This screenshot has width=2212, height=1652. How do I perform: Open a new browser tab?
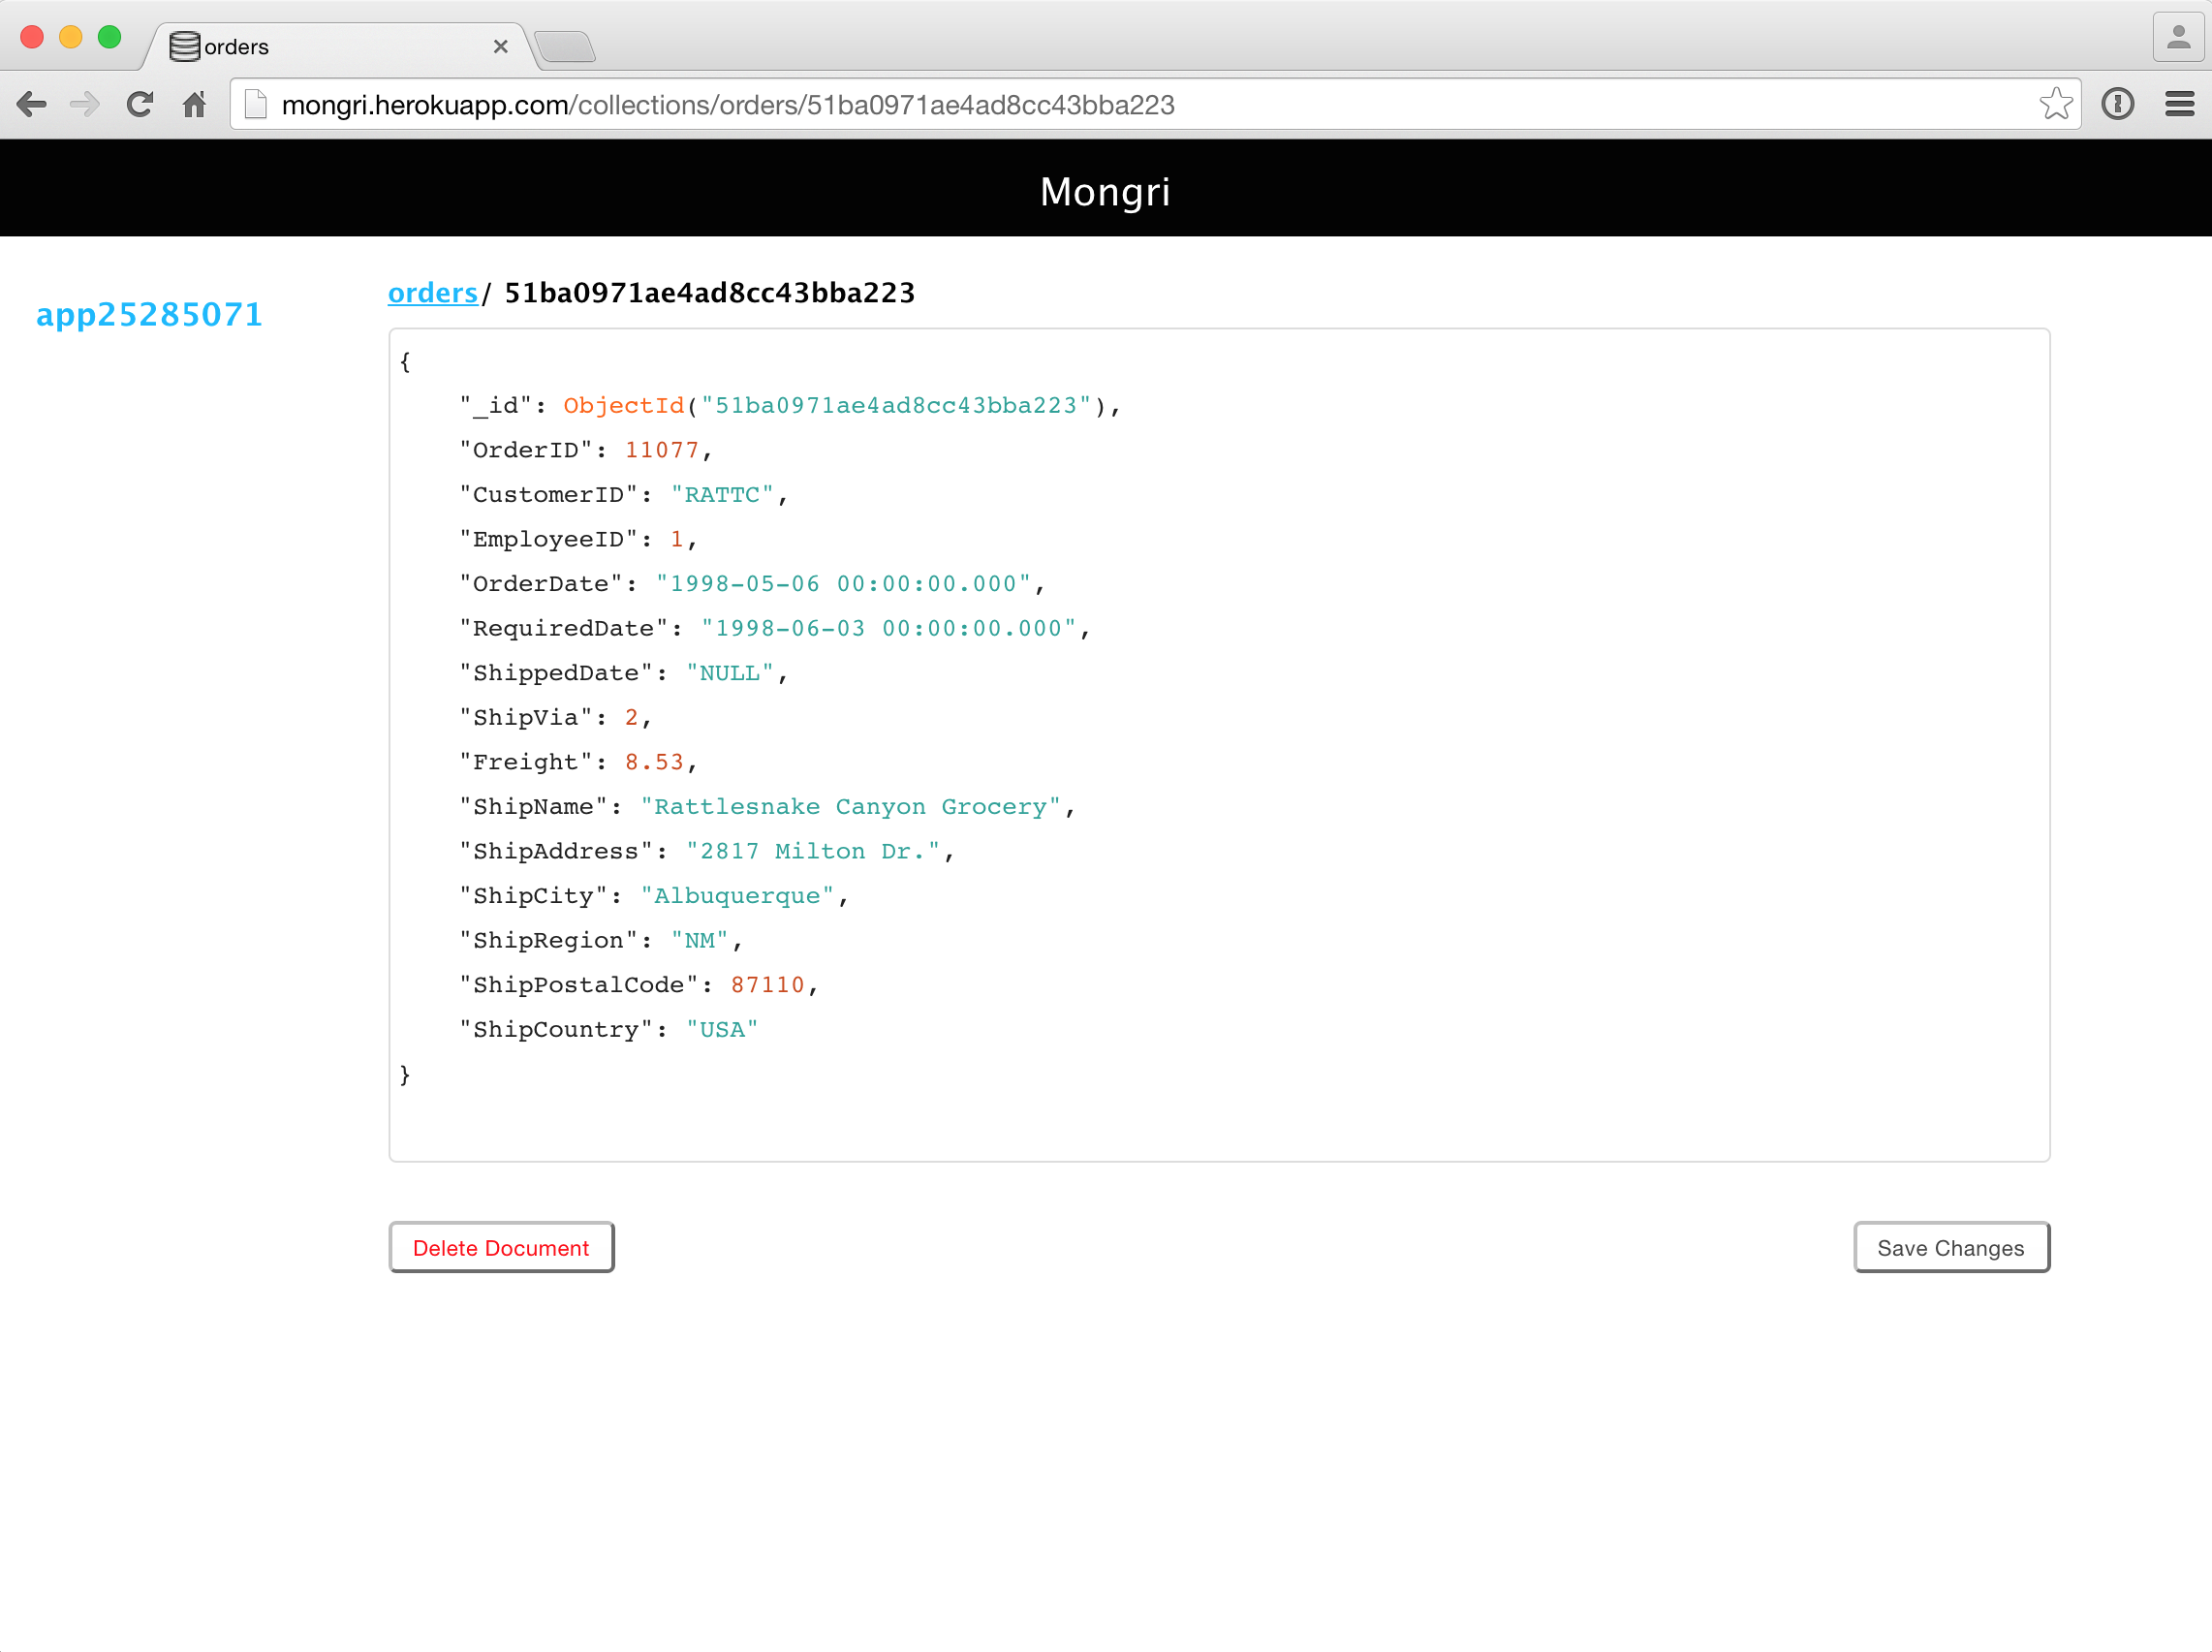click(565, 47)
